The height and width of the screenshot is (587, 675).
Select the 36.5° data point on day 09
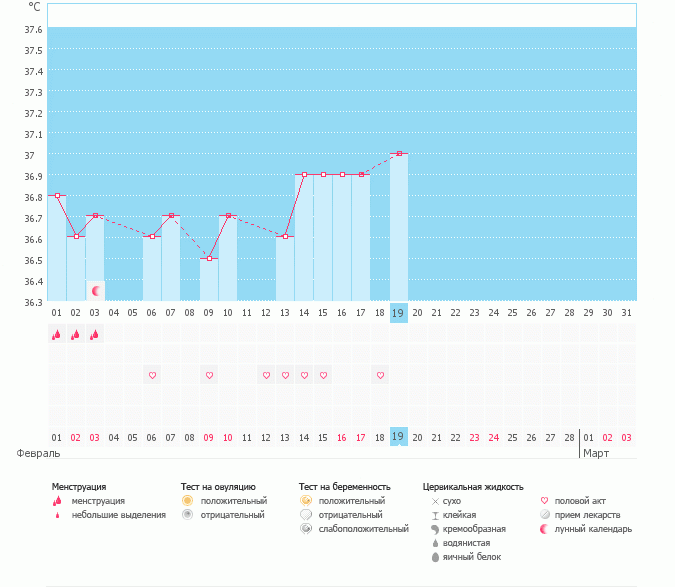(210, 259)
